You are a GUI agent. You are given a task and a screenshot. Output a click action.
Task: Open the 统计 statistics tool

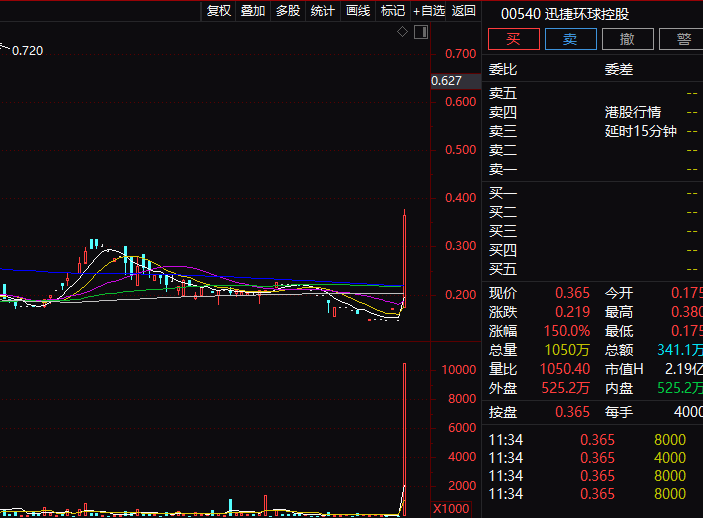322,11
